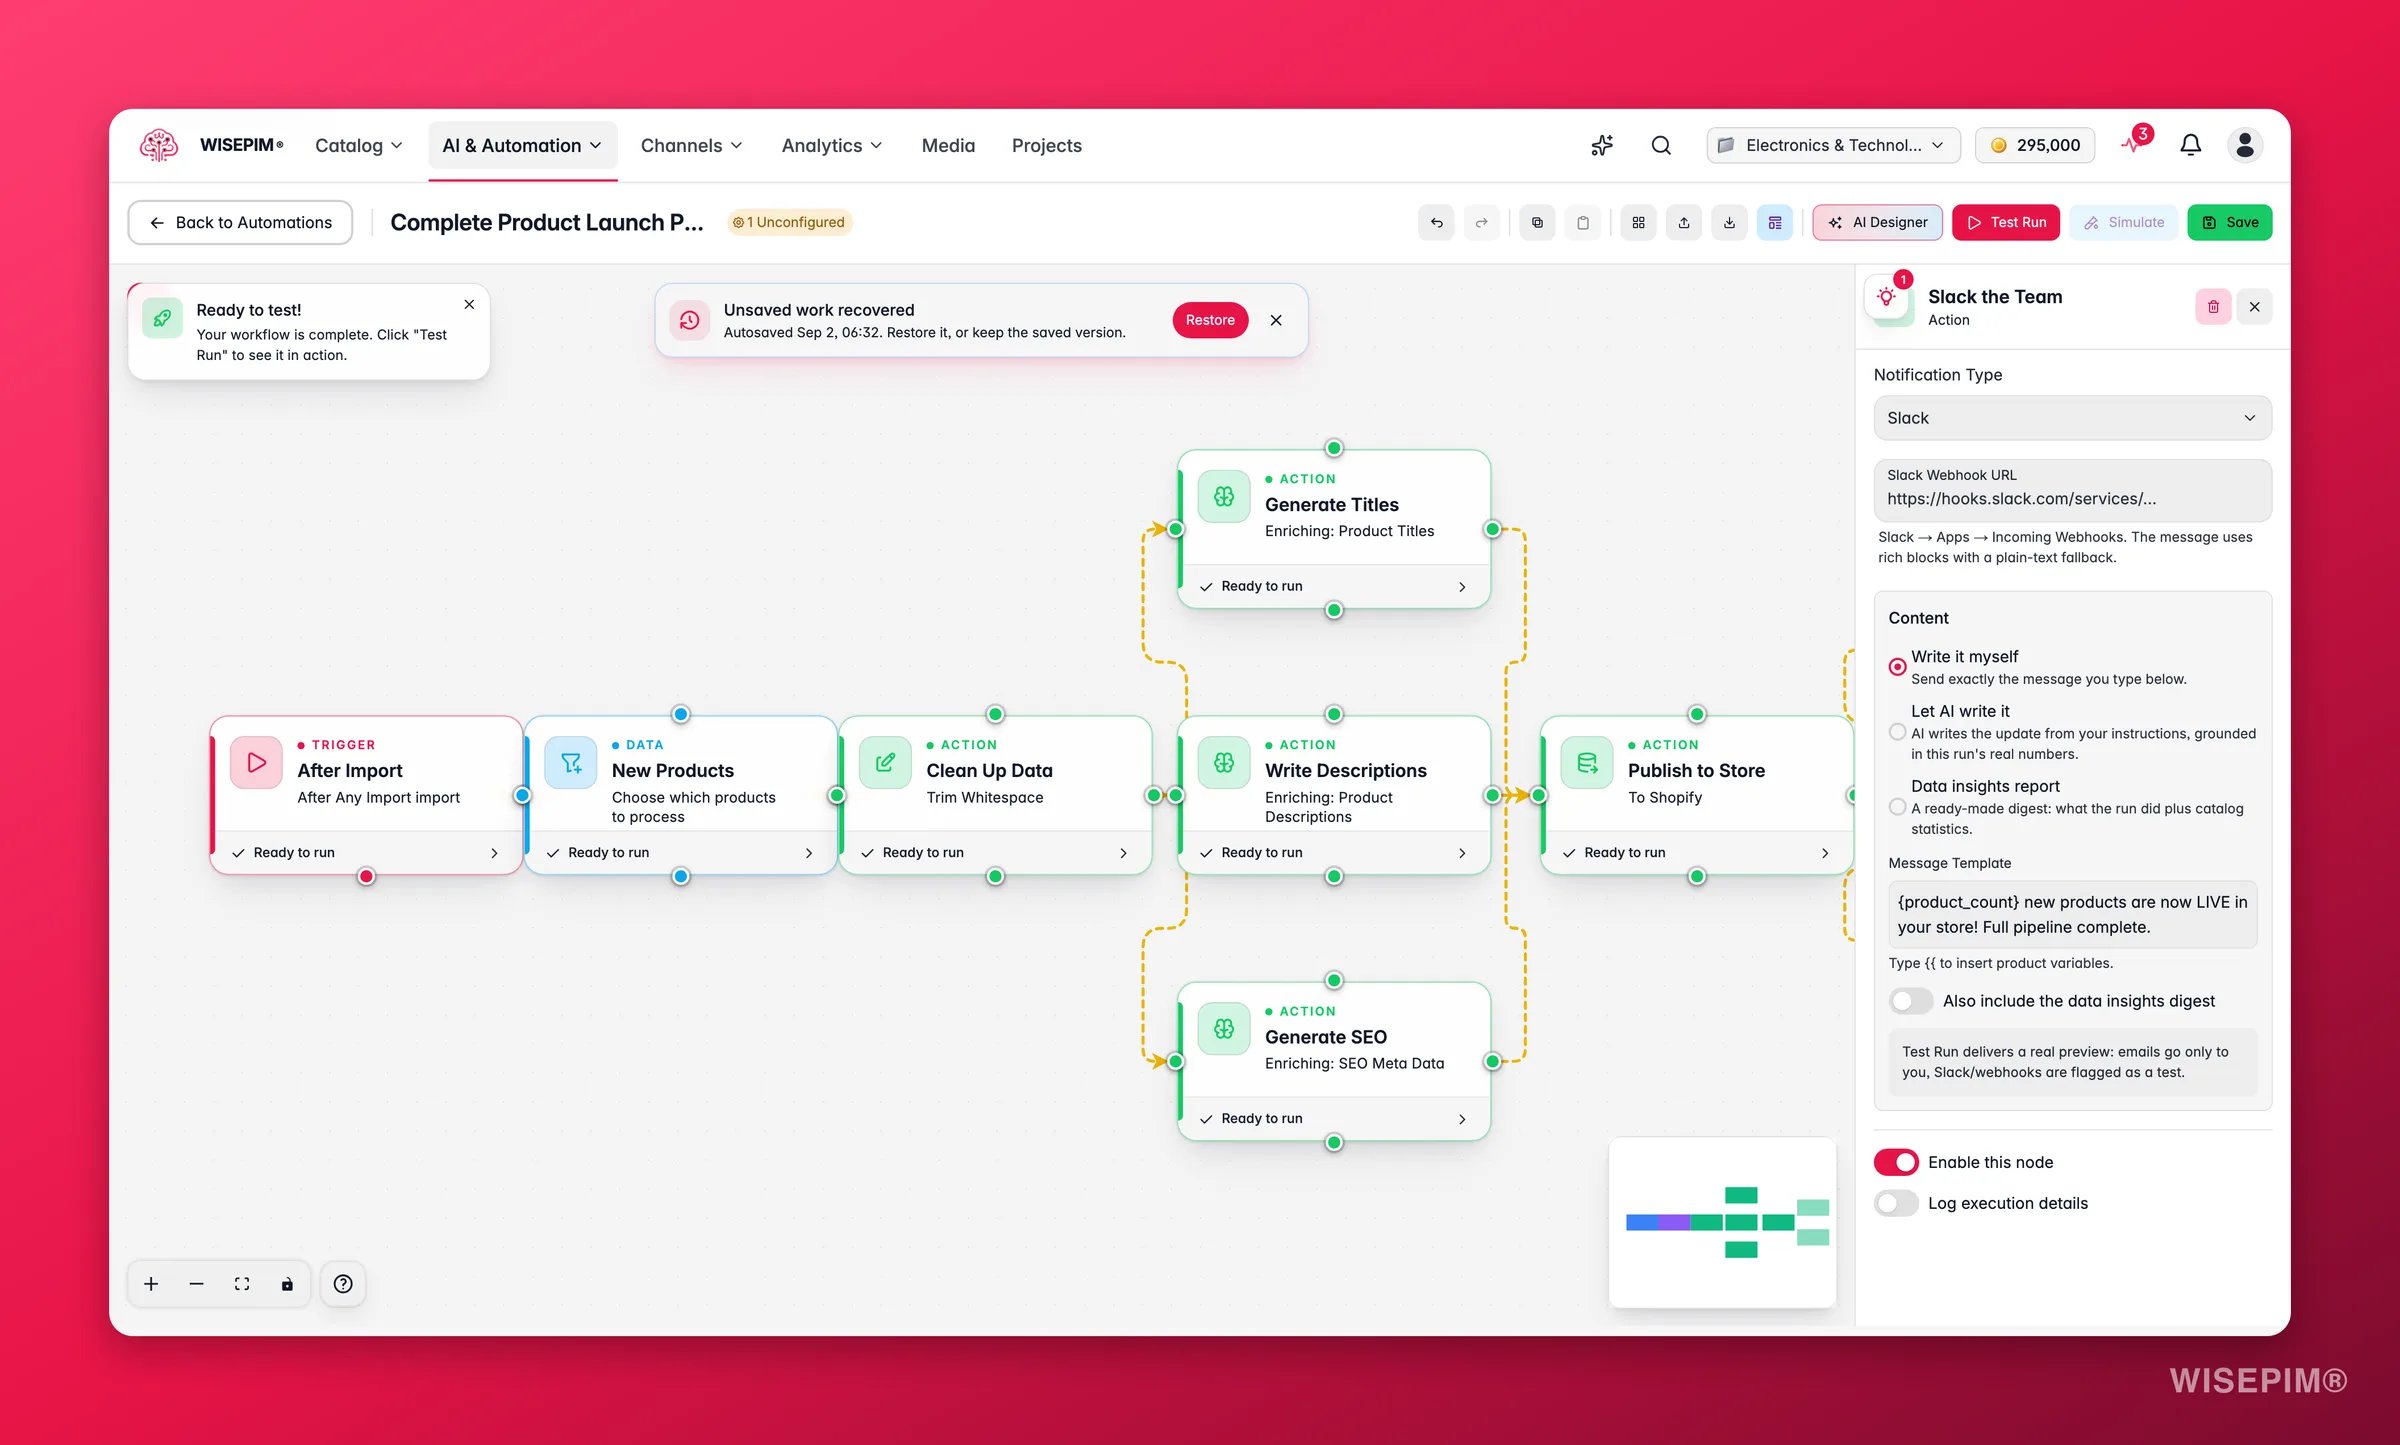Select the Data insights report option
The height and width of the screenshot is (1445, 2400).
click(1897, 807)
